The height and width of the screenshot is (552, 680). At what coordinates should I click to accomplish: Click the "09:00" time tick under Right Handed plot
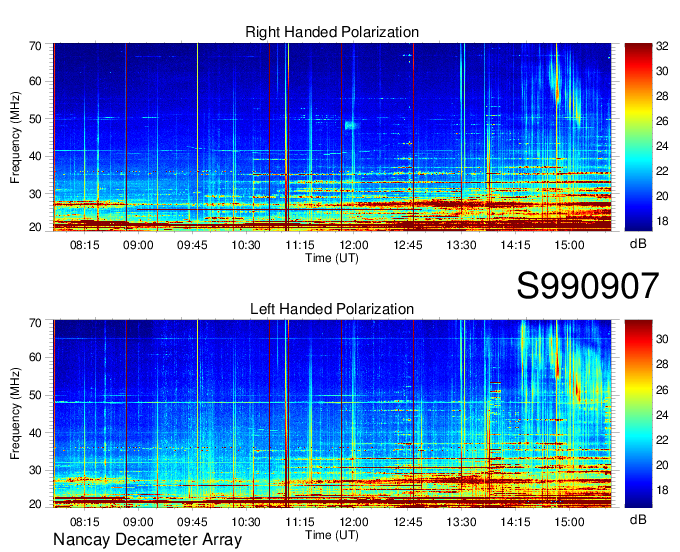pos(138,245)
